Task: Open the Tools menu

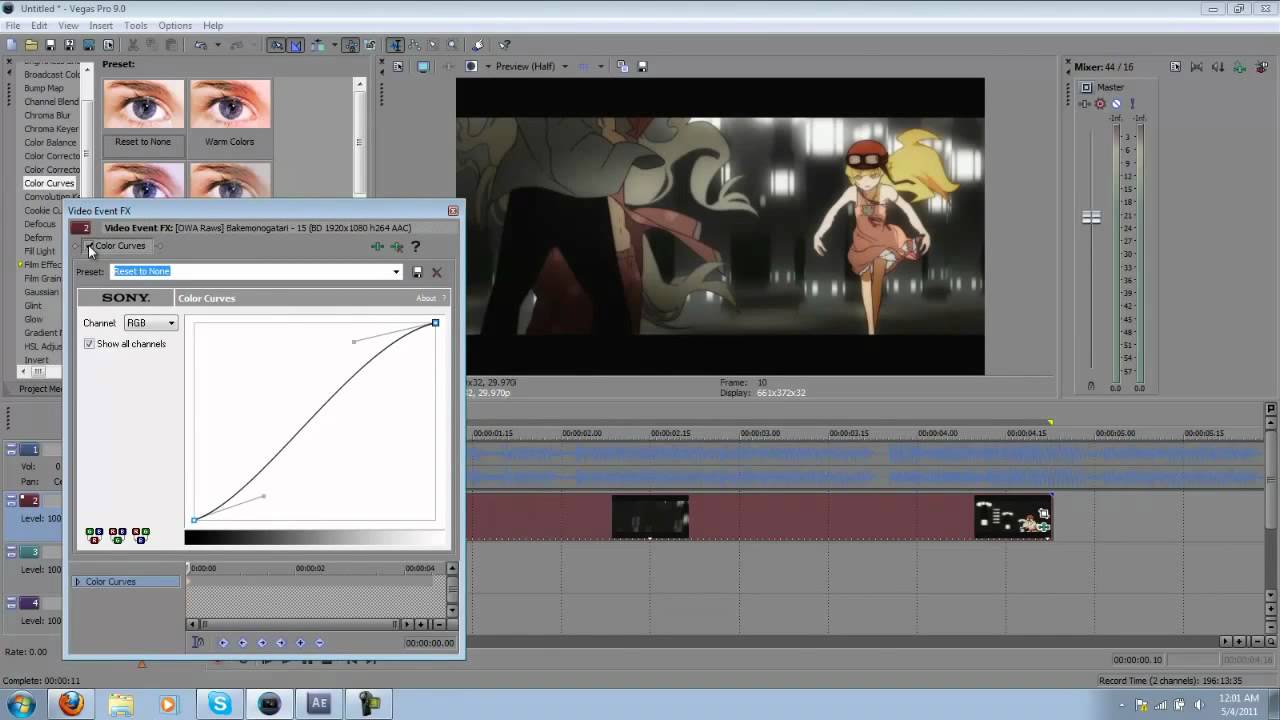Action: coord(135,25)
